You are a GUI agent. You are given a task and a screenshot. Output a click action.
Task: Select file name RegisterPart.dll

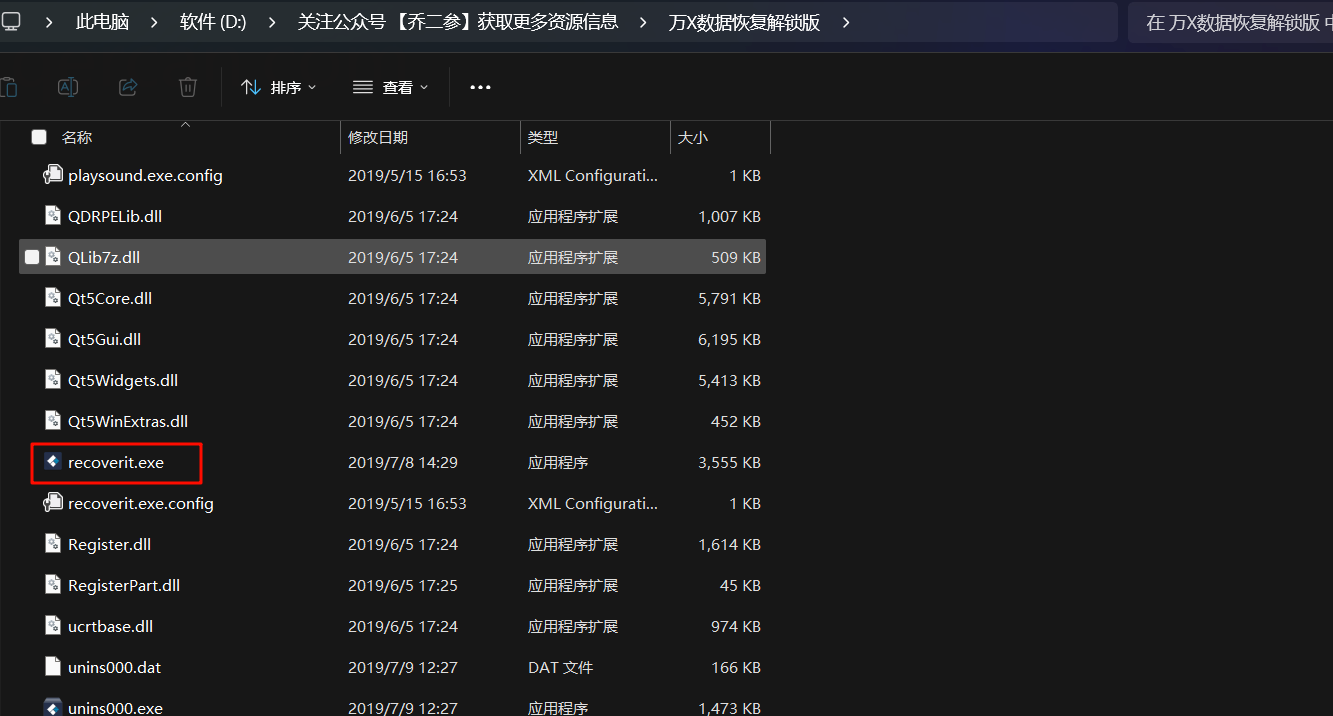pos(124,585)
